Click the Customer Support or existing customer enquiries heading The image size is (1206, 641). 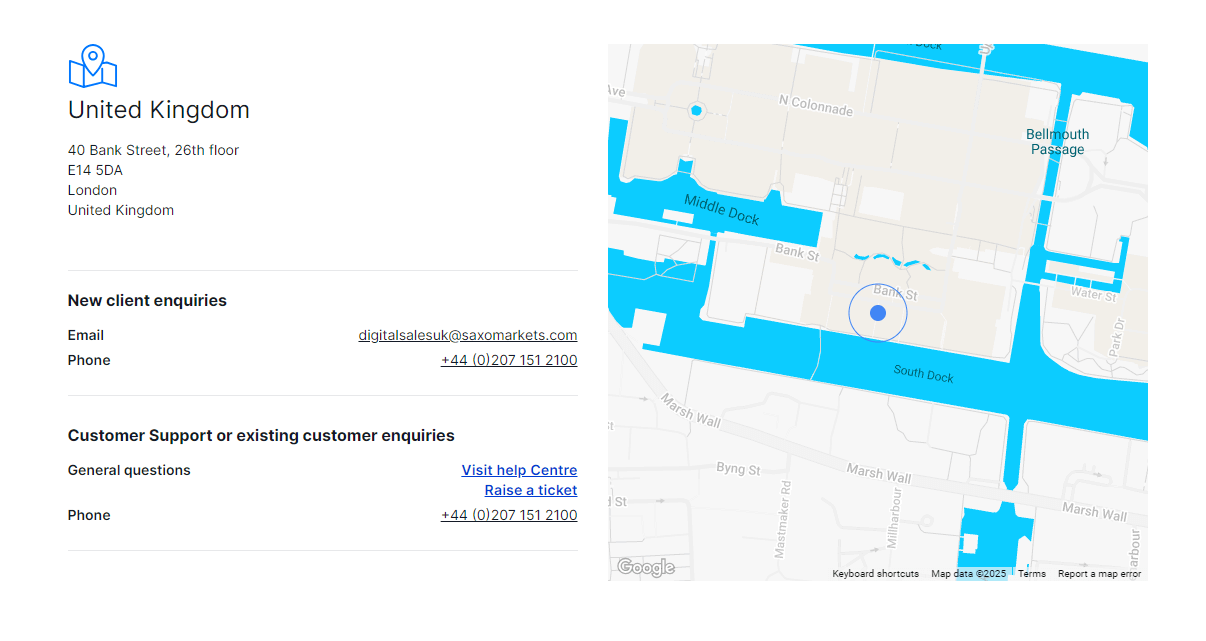[261, 435]
